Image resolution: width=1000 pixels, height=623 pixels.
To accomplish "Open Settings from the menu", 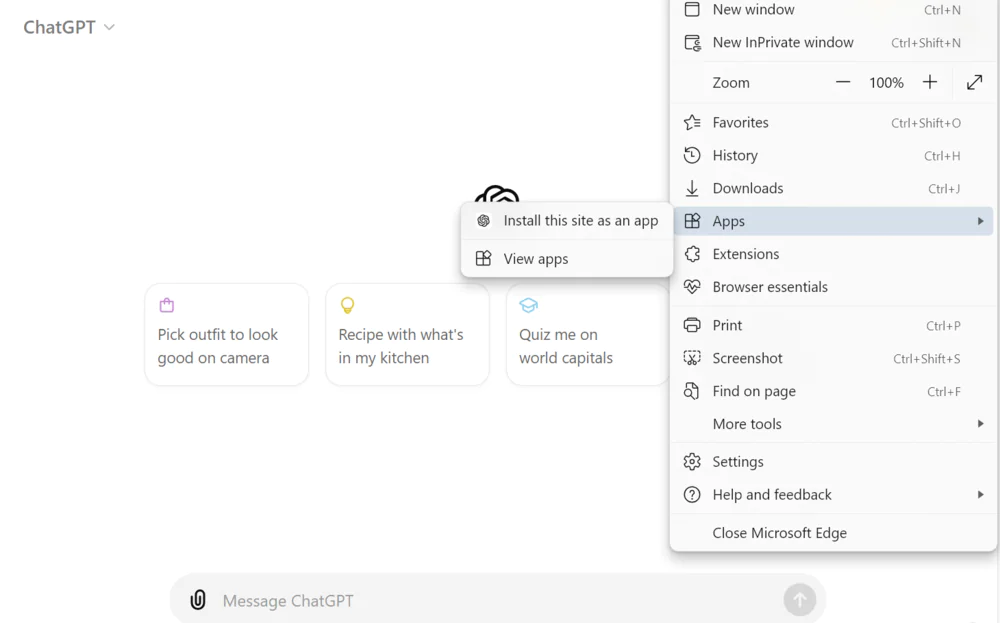I will (834, 462).
